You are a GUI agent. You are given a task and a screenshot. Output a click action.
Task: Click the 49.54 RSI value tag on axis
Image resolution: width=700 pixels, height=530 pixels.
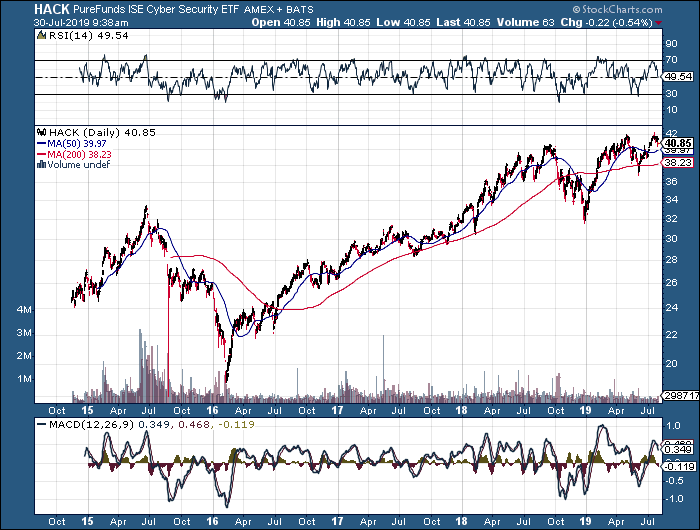(x=679, y=77)
